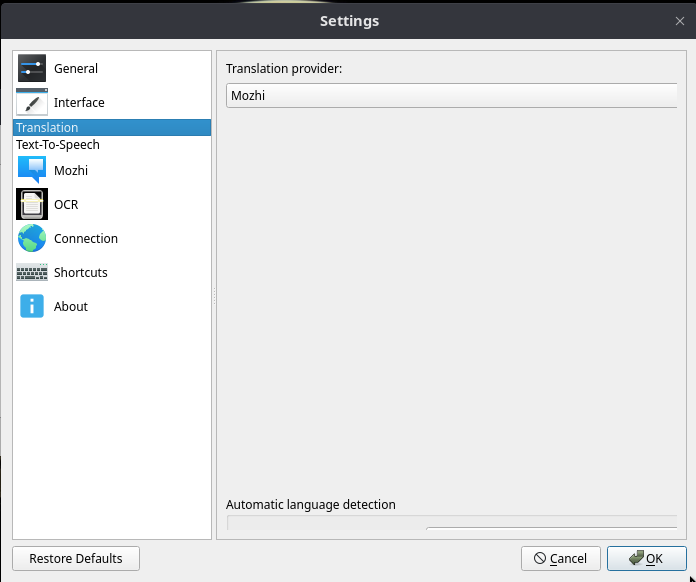Open the Shortcuts keyboard icon
The image size is (696, 582).
point(32,273)
